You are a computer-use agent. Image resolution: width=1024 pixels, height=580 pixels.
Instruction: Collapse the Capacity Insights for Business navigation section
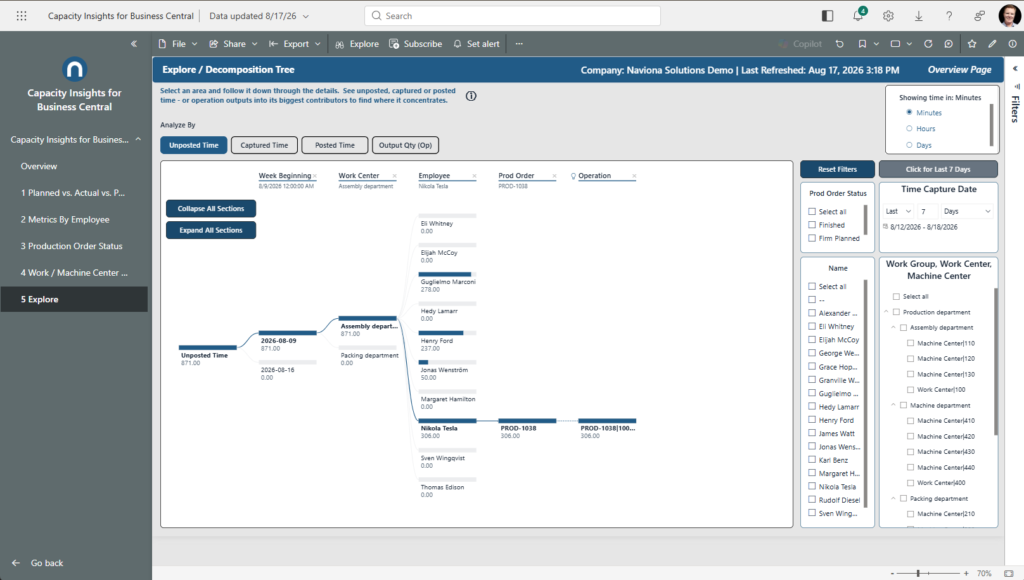(138, 139)
